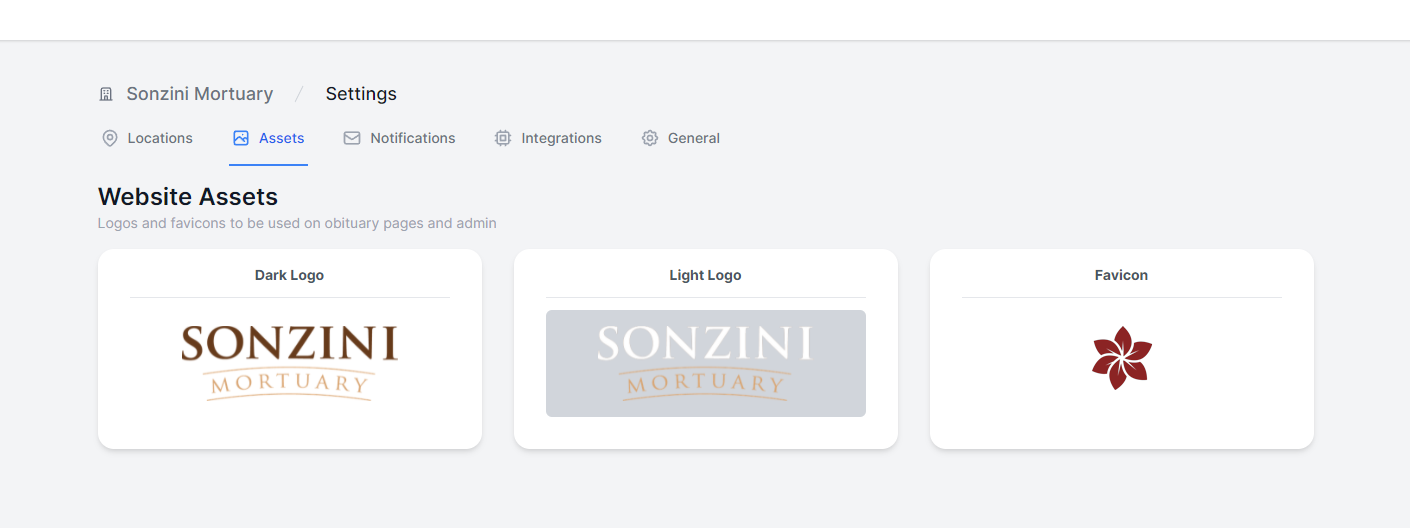Click the Settings breadcrumb text
The height and width of the screenshot is (528, 1410).
(x=361, y=94)
